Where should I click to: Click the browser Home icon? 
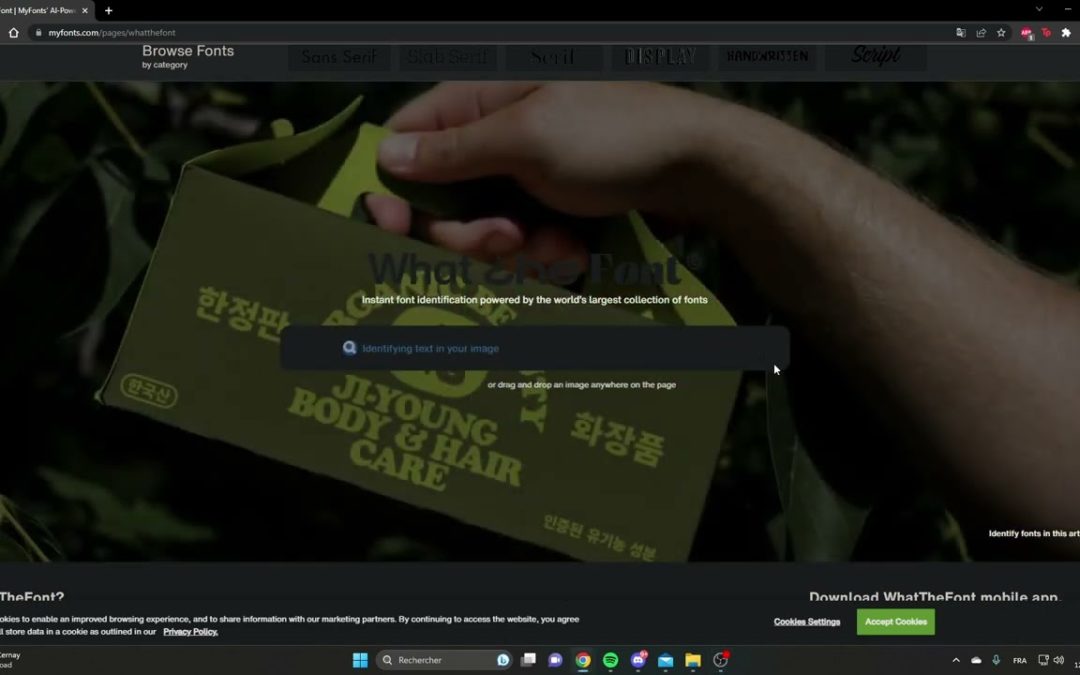(x=13, y=32)
